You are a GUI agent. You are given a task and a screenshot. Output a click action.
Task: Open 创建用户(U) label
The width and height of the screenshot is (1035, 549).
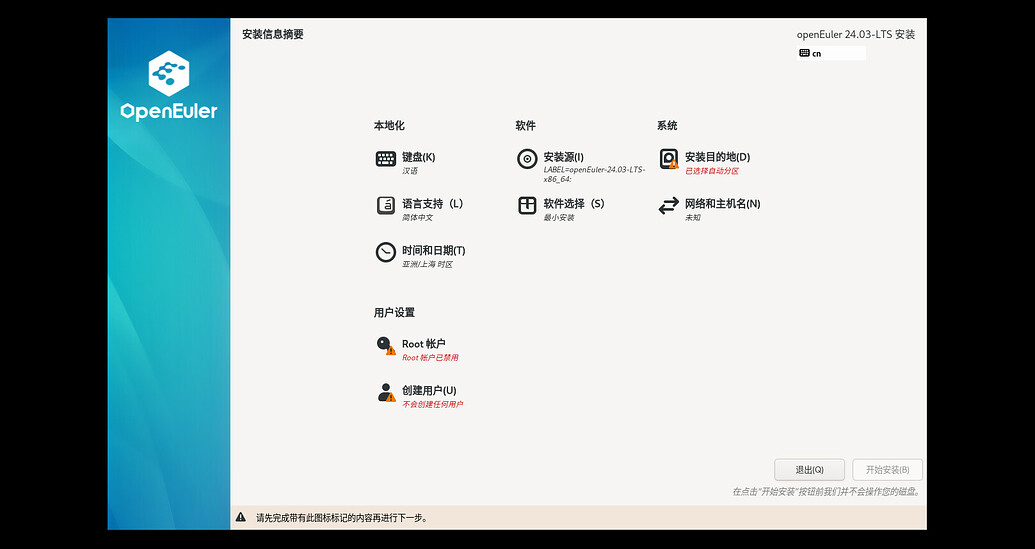pos(429,390)
